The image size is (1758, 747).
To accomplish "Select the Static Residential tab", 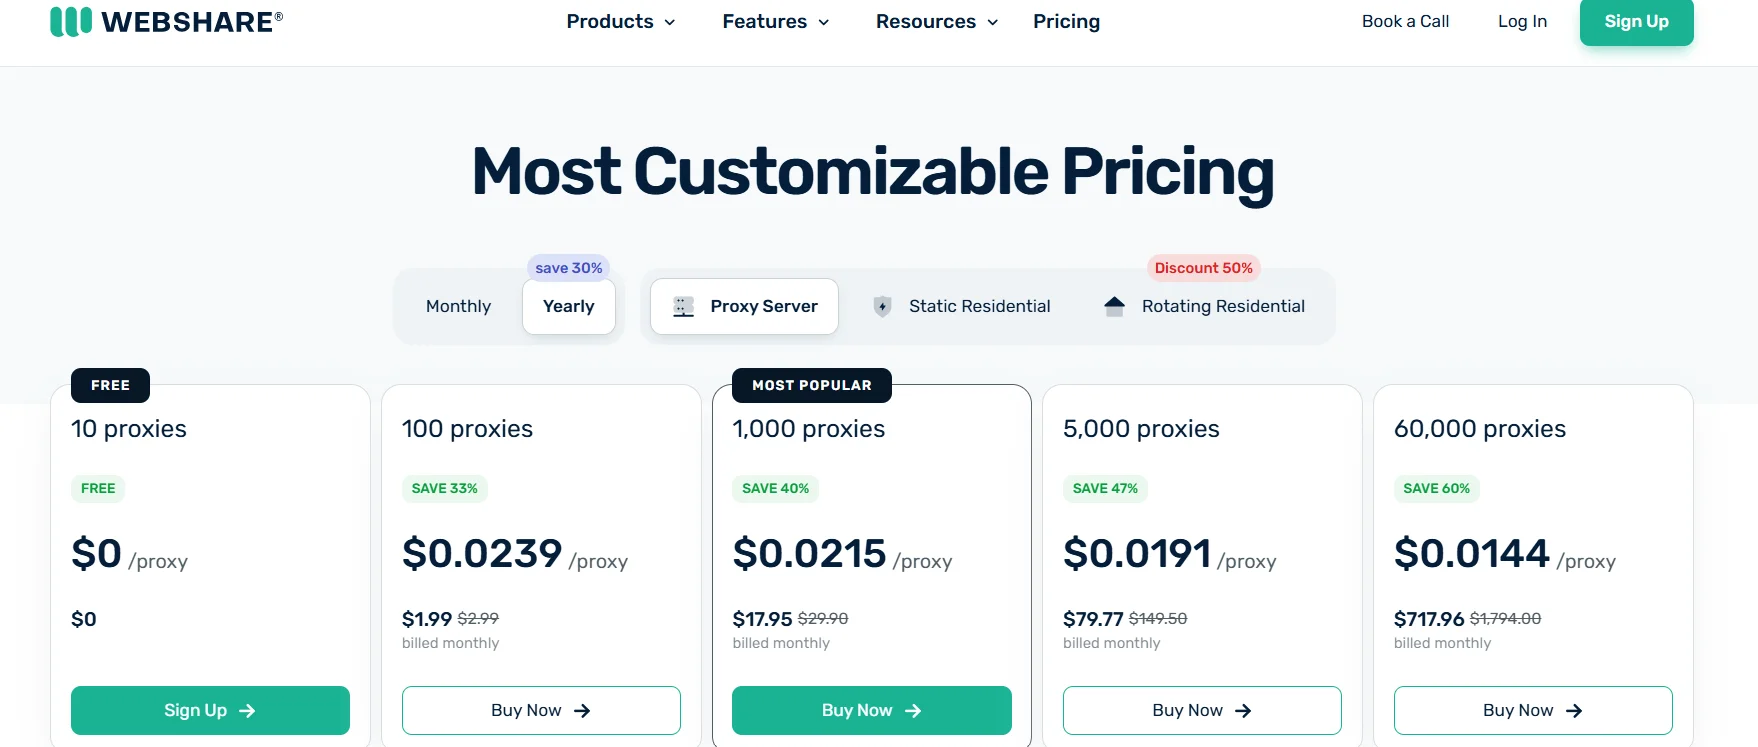I will tap(962, 306).
